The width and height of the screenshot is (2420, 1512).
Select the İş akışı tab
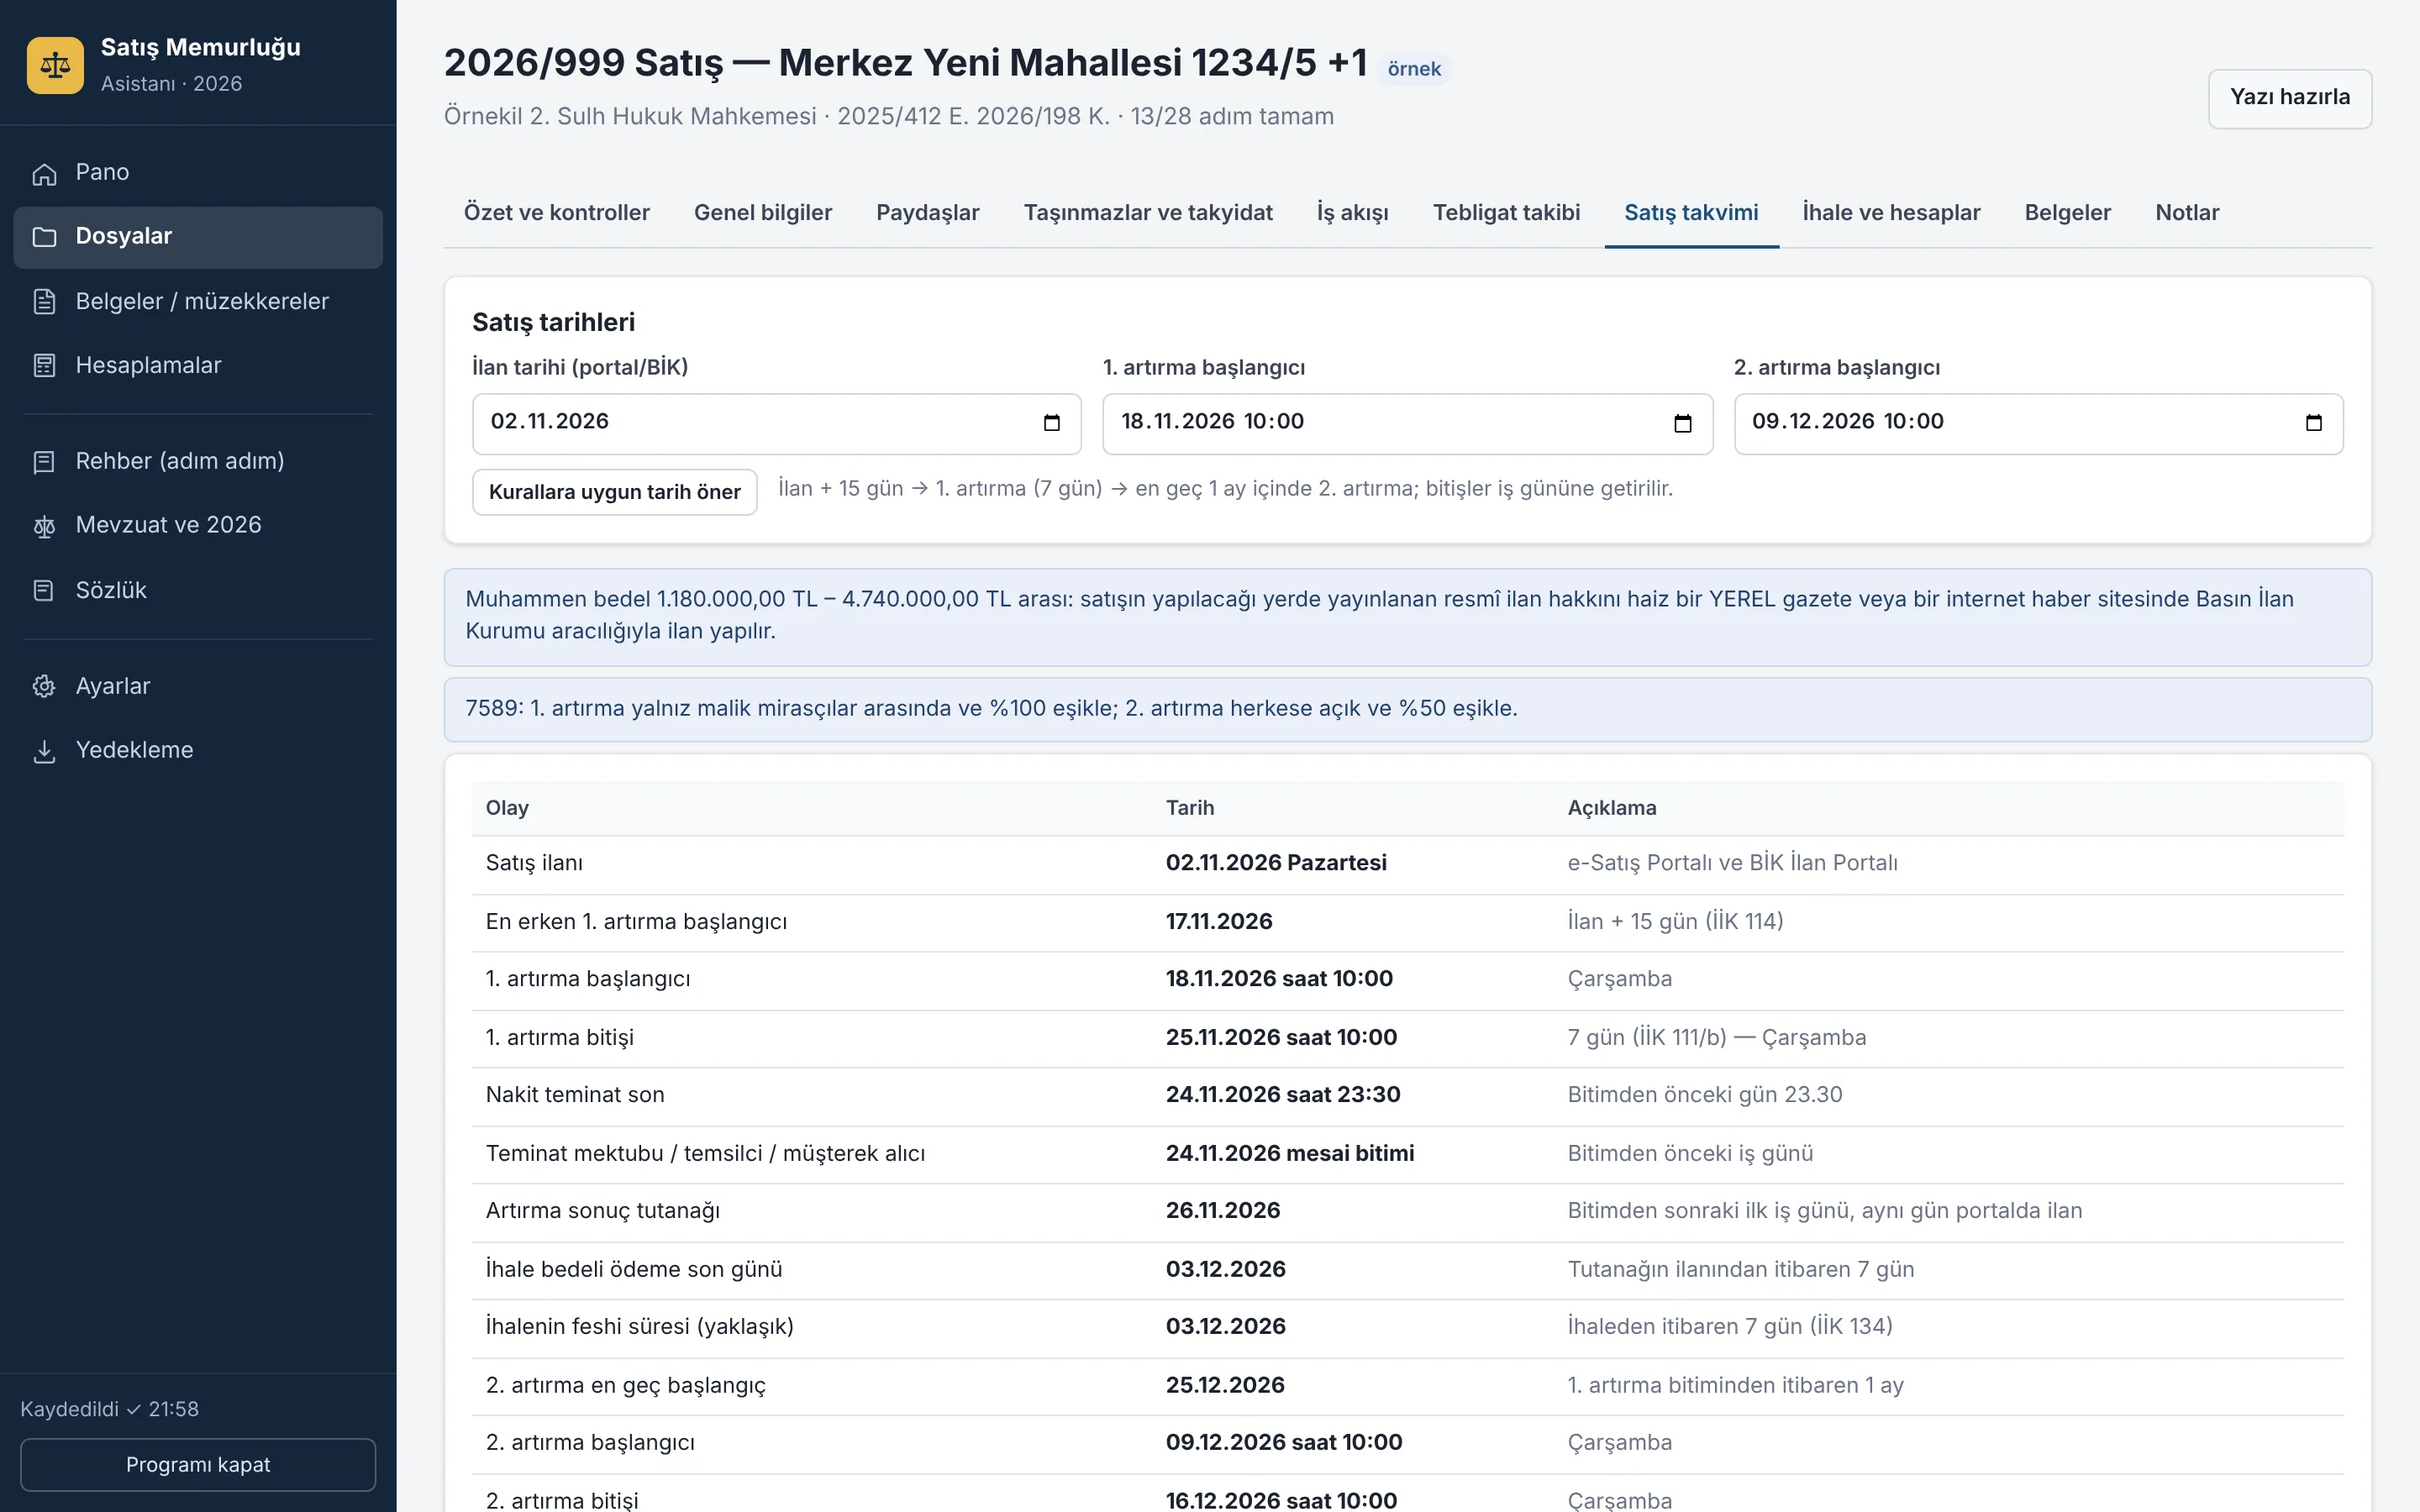click(x=1352, y=212)
